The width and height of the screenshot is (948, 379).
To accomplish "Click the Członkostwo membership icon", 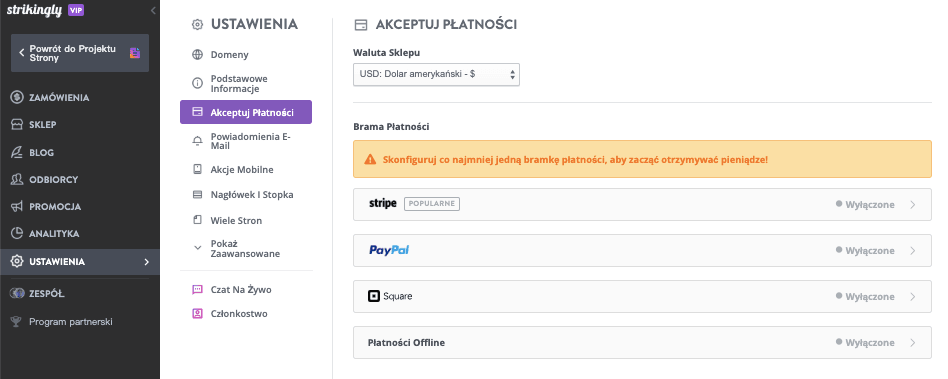I will tap(197, 314).
